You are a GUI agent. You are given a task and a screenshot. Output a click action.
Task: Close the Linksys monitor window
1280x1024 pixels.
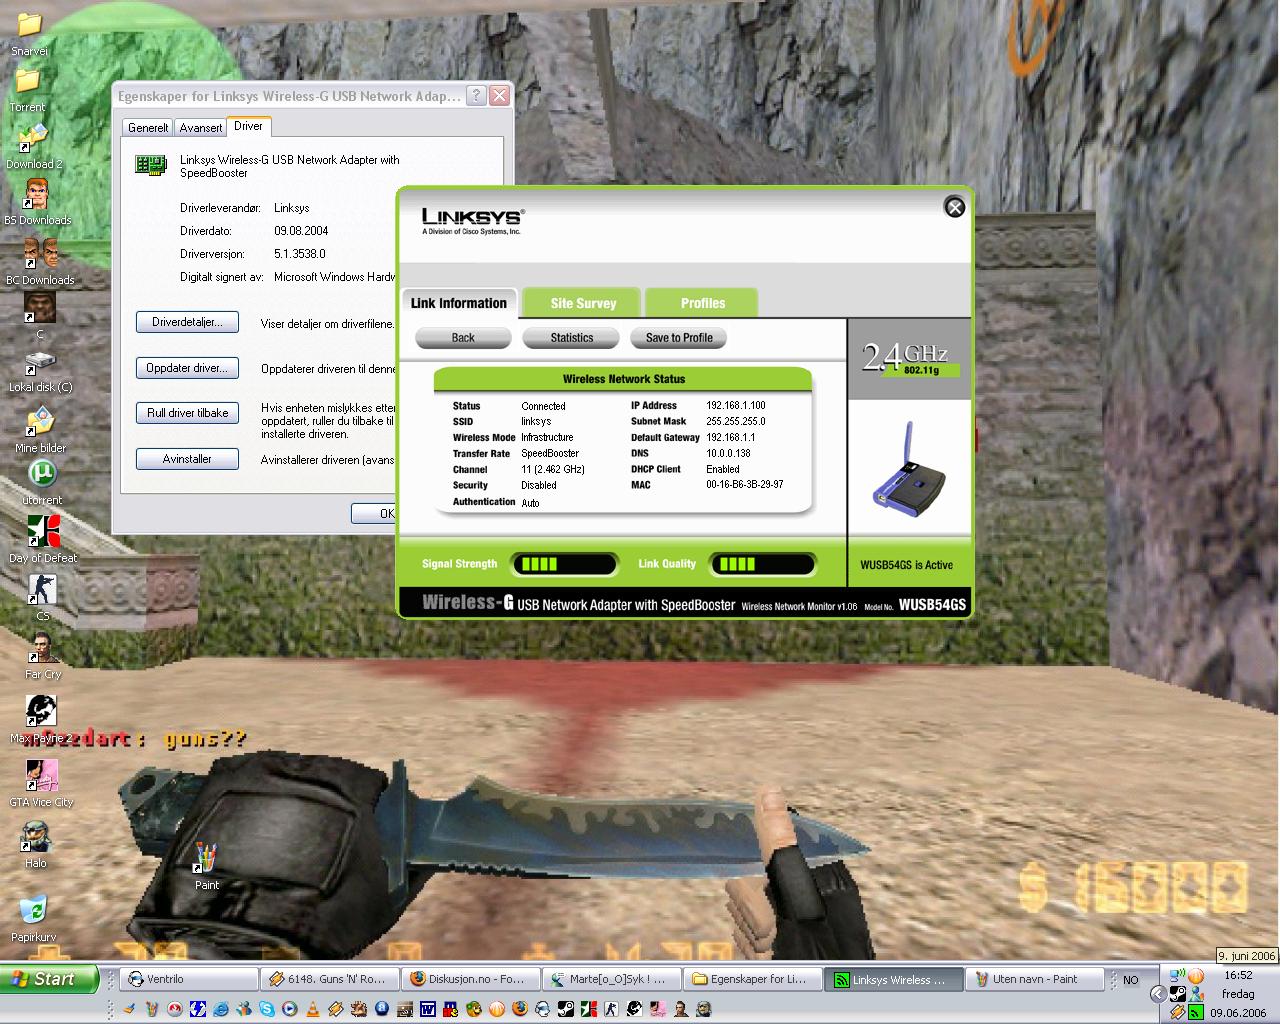955,207
